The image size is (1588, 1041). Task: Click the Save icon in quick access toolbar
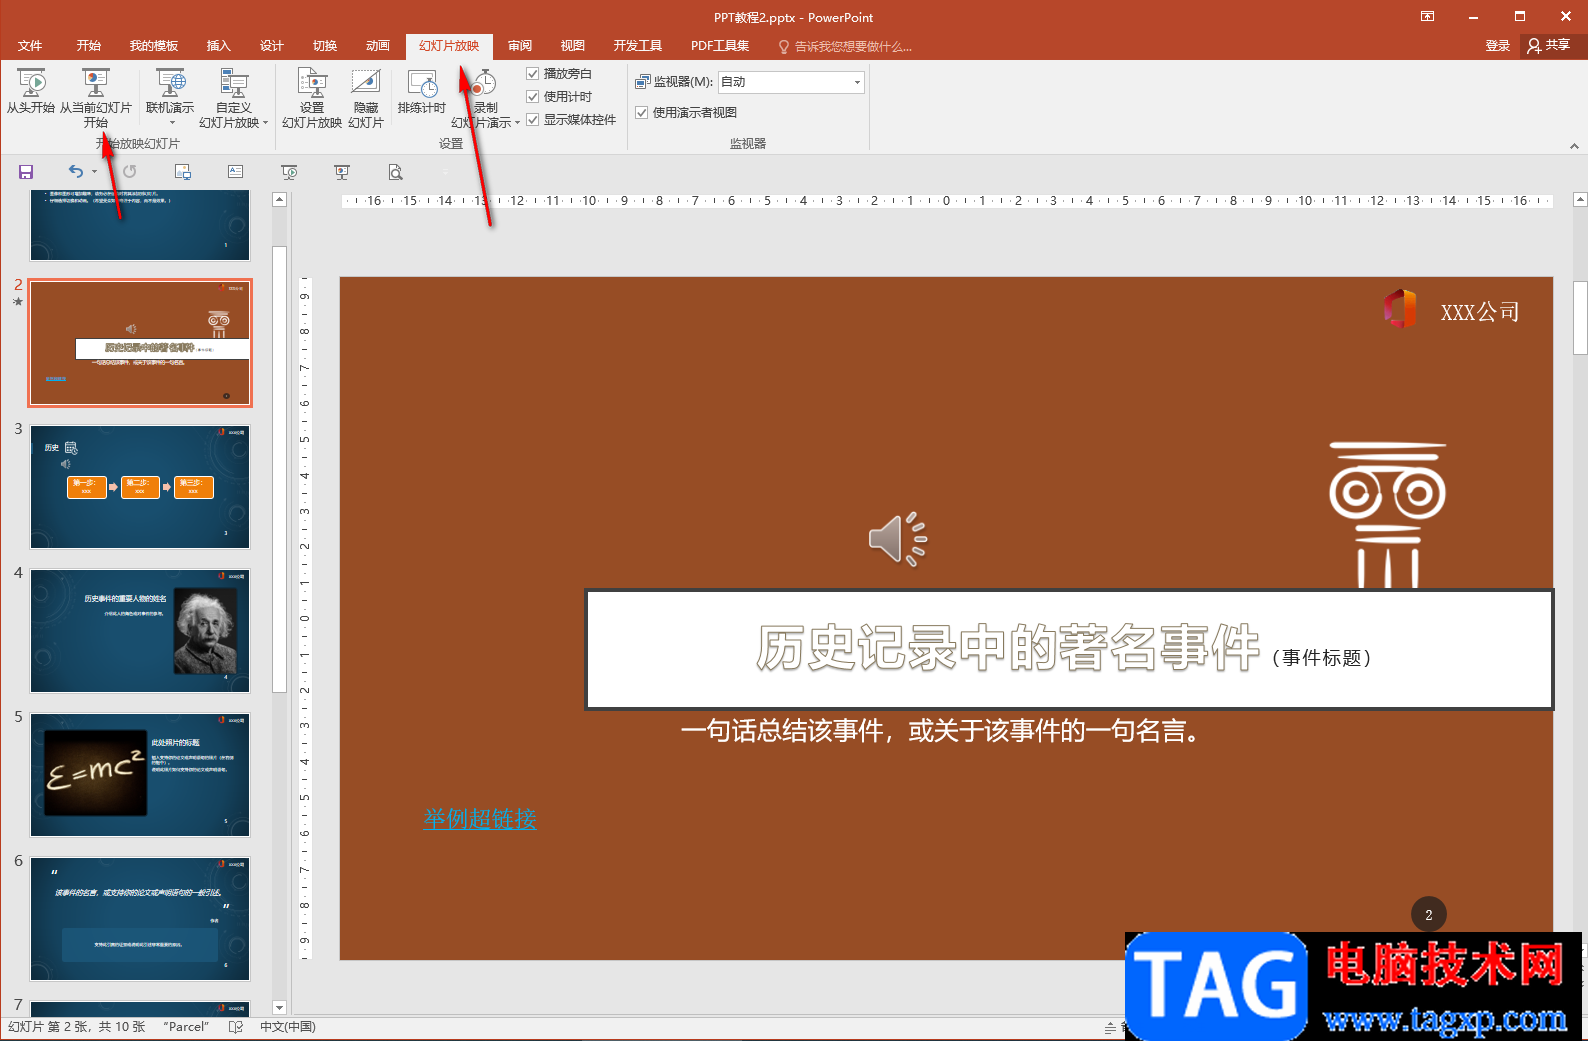[27, 172]
